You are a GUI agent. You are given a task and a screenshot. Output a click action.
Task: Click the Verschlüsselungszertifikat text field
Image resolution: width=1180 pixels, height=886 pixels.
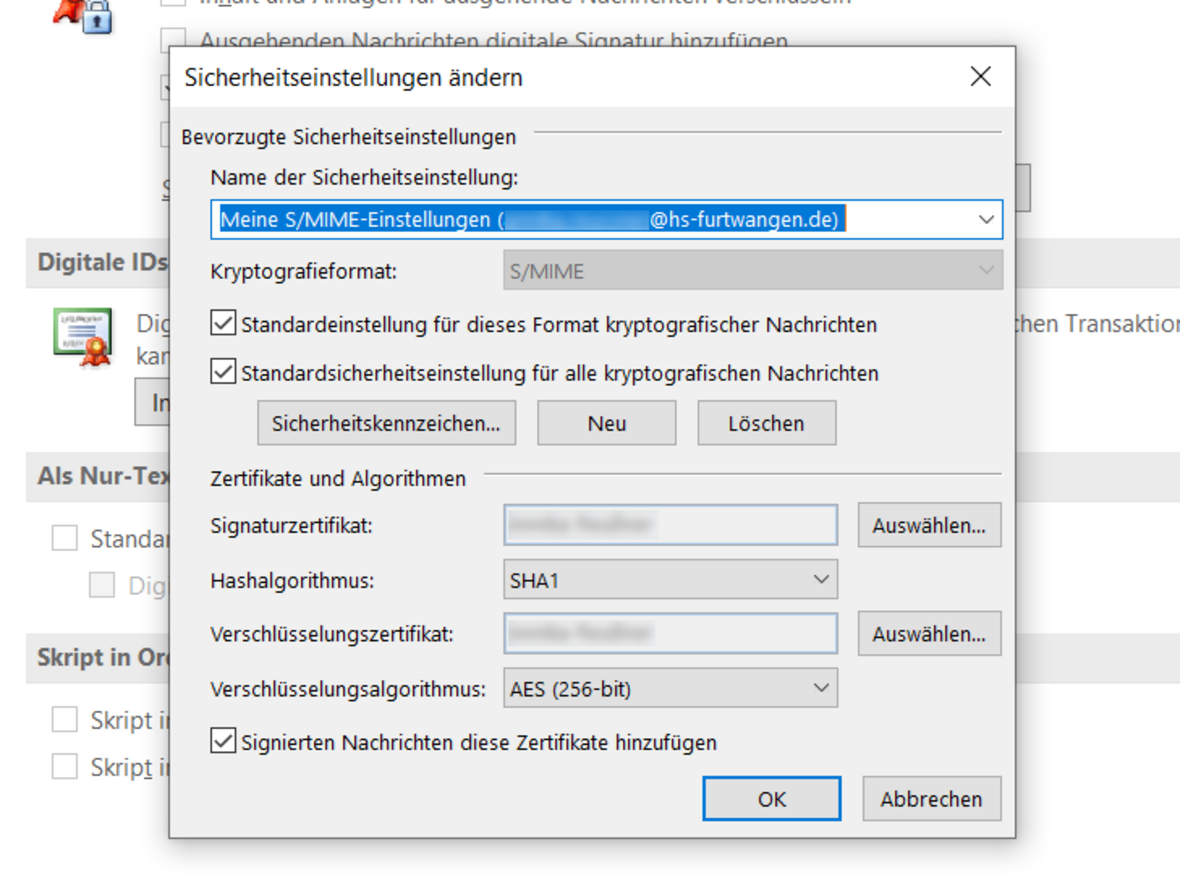pyautogui.click(x=670, y=634)
